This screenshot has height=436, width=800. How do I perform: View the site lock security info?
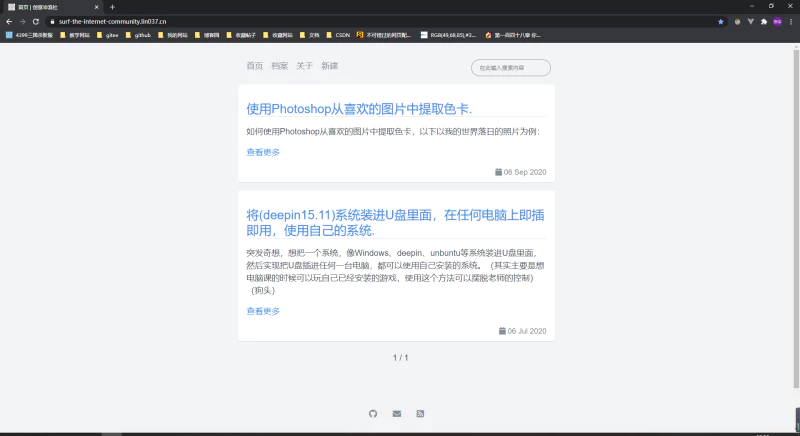pyautogui.click(x=52, y=21)
